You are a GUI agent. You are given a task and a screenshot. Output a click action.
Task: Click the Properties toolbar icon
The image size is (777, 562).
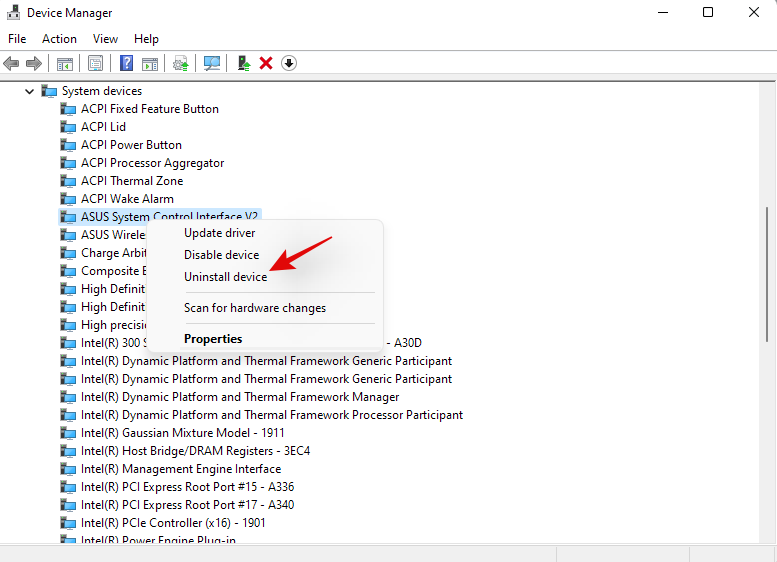(95, 63)
